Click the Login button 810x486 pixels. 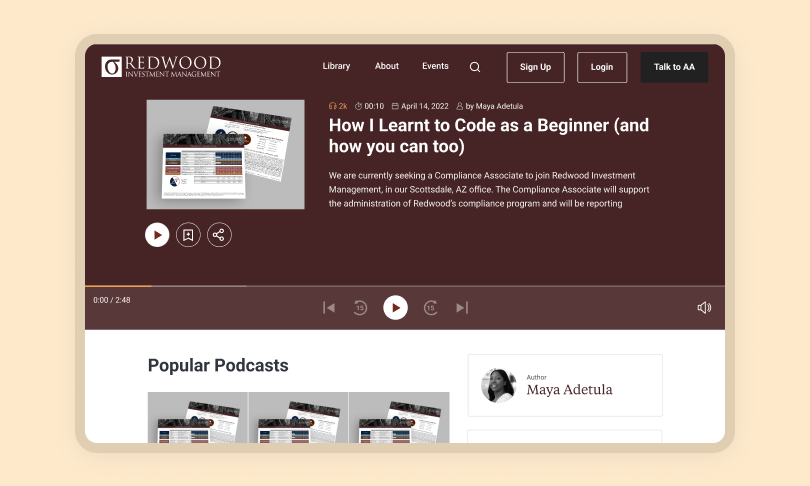click(602, 67)
